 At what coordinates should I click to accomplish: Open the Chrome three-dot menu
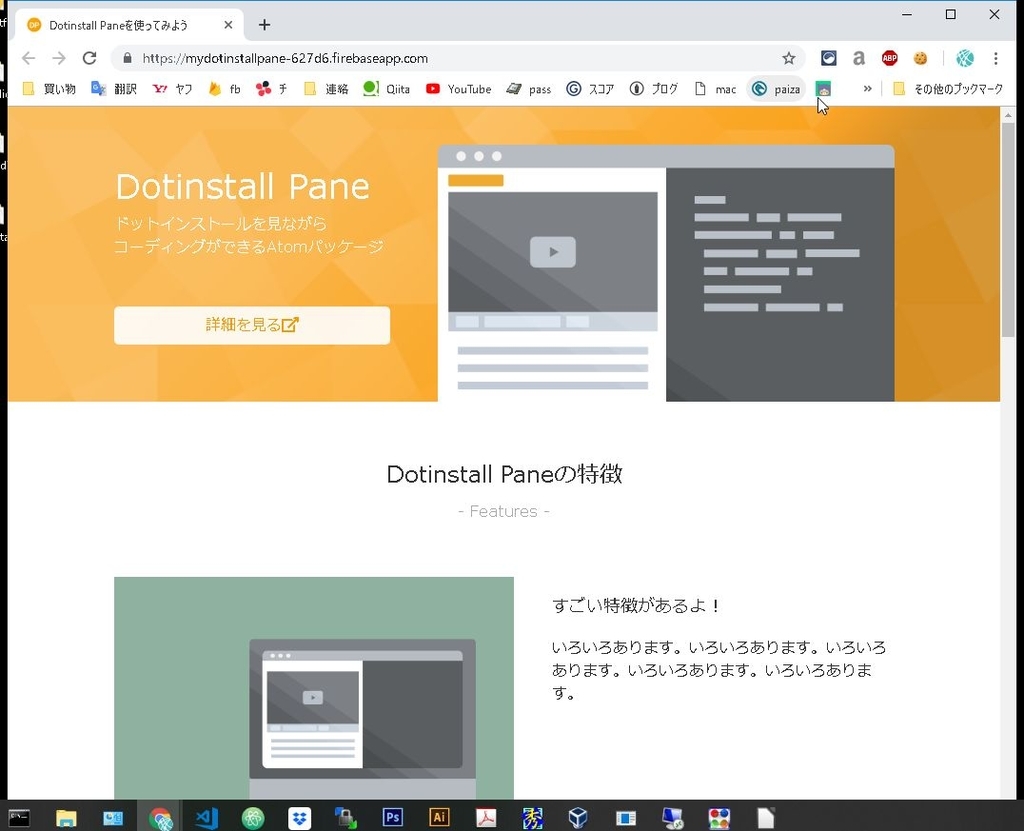coord(995,58)
